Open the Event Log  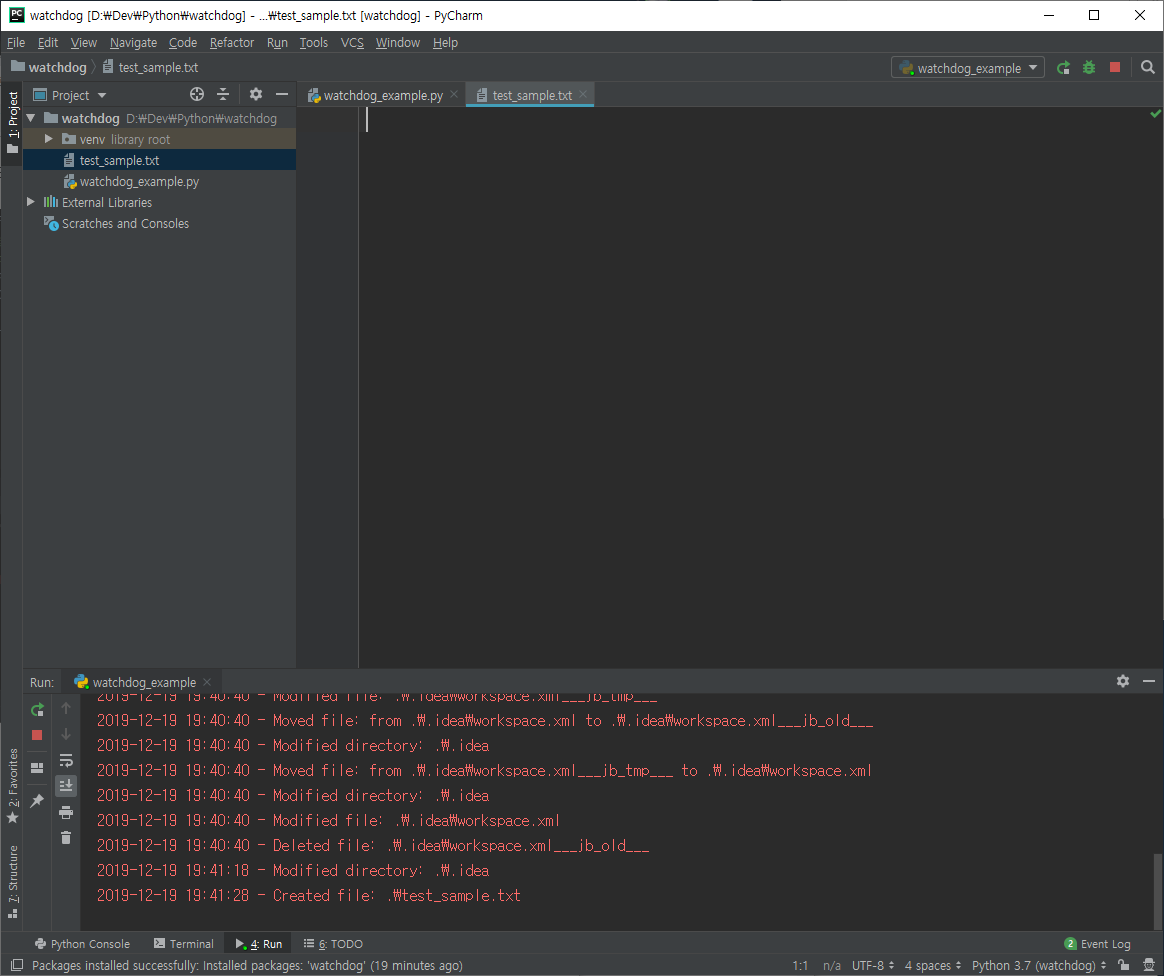pyautogui.click(x=1097, y=943)
